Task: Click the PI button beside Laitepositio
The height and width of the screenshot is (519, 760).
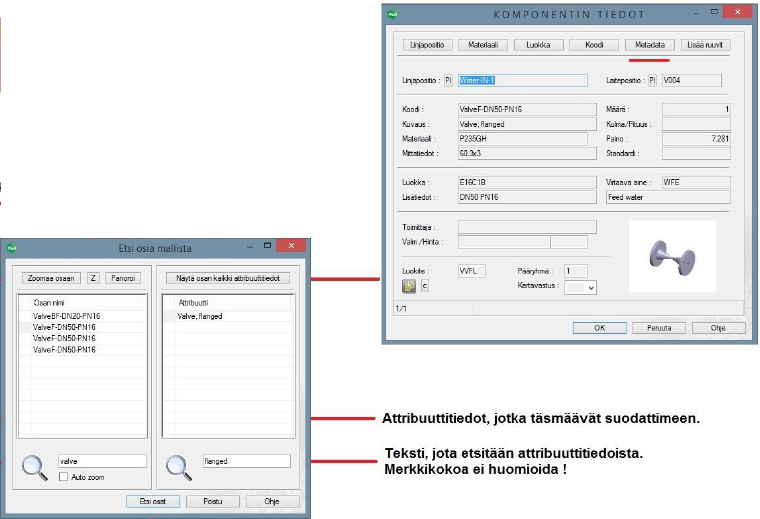Action: pyautogui.click(x=652, y=80)
